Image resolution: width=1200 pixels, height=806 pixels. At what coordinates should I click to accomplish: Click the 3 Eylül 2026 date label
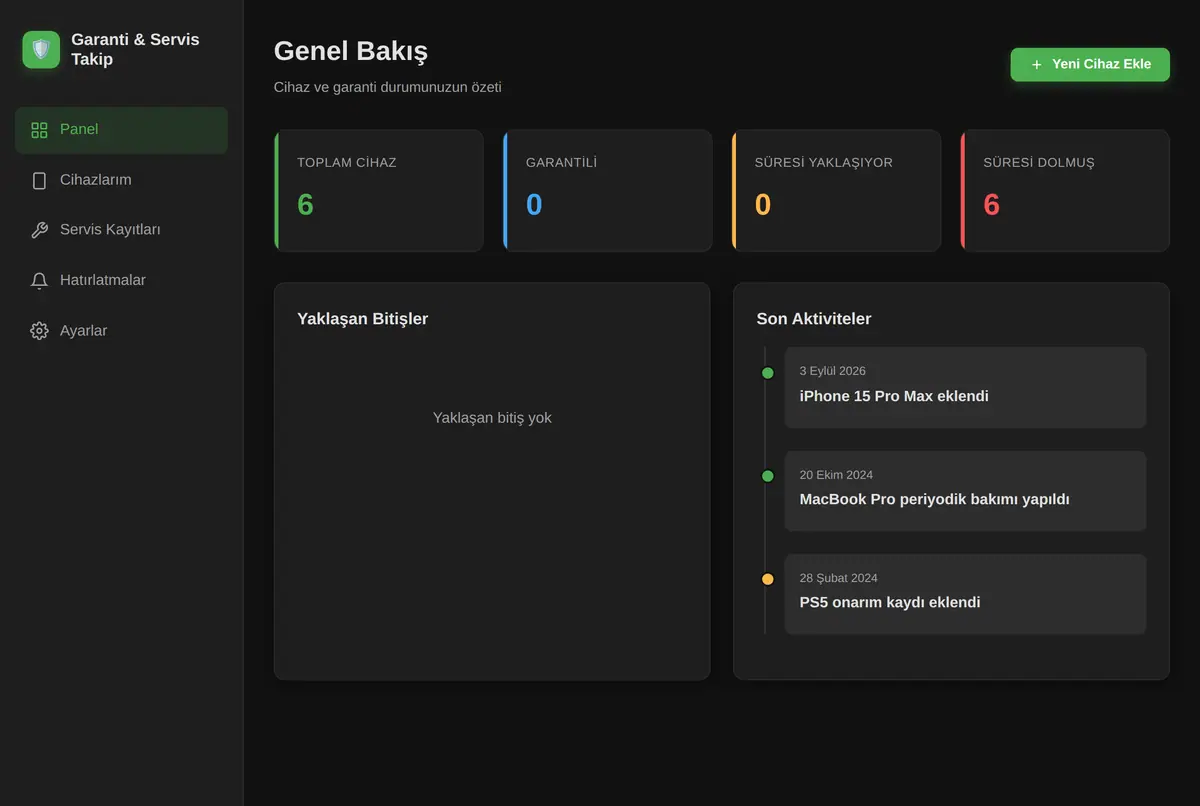833,371
